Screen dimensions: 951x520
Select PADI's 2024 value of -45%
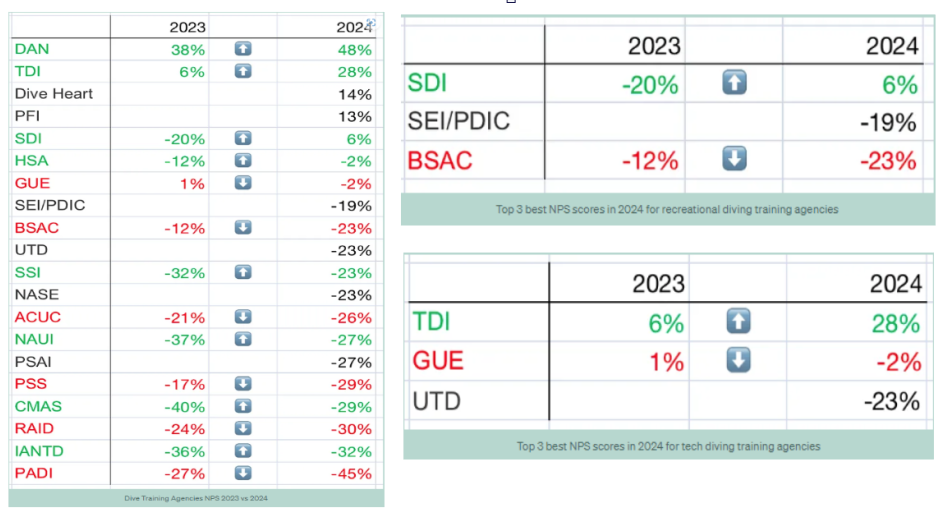point(351,474)
